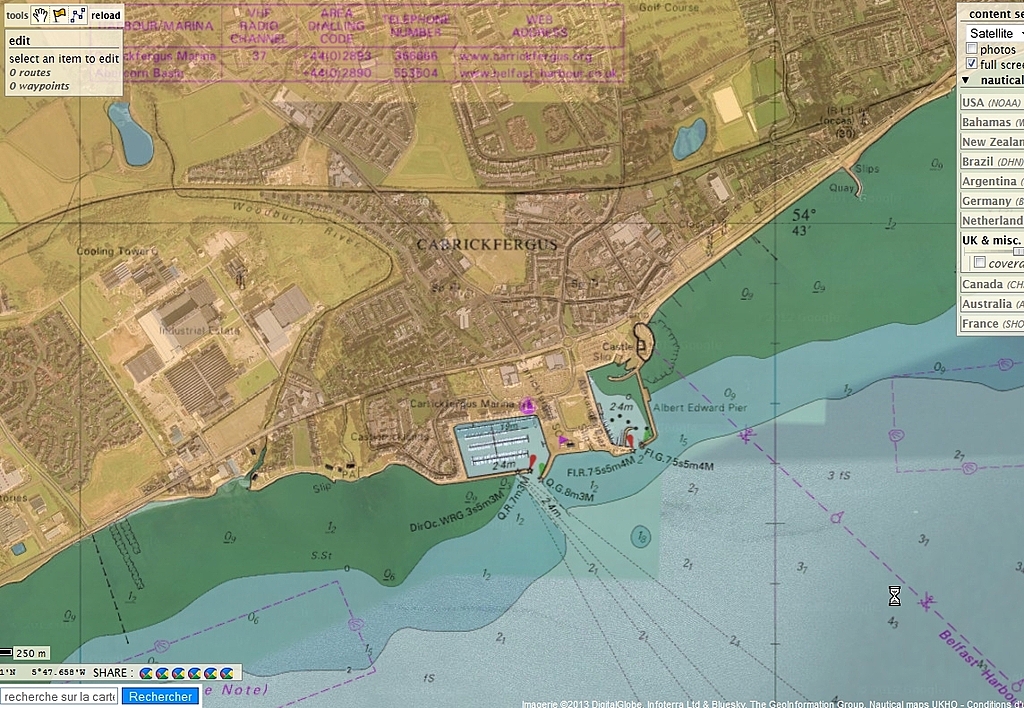Expand the Argentina charts section
Screen dimensions: 1024x708
click(992, 181)
